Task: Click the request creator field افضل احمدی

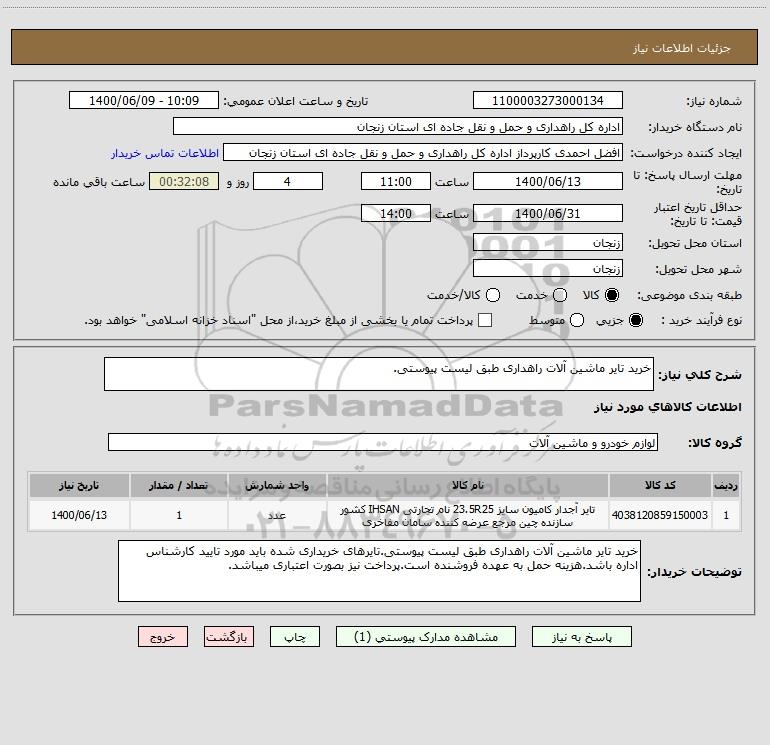Action: click(423, 153)
